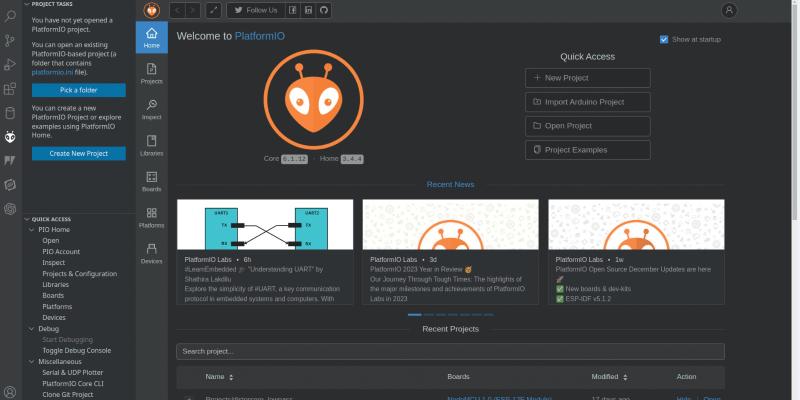Open the Search icon in activity bar
This screenshot has height=400, width=800.
point(10,16)
